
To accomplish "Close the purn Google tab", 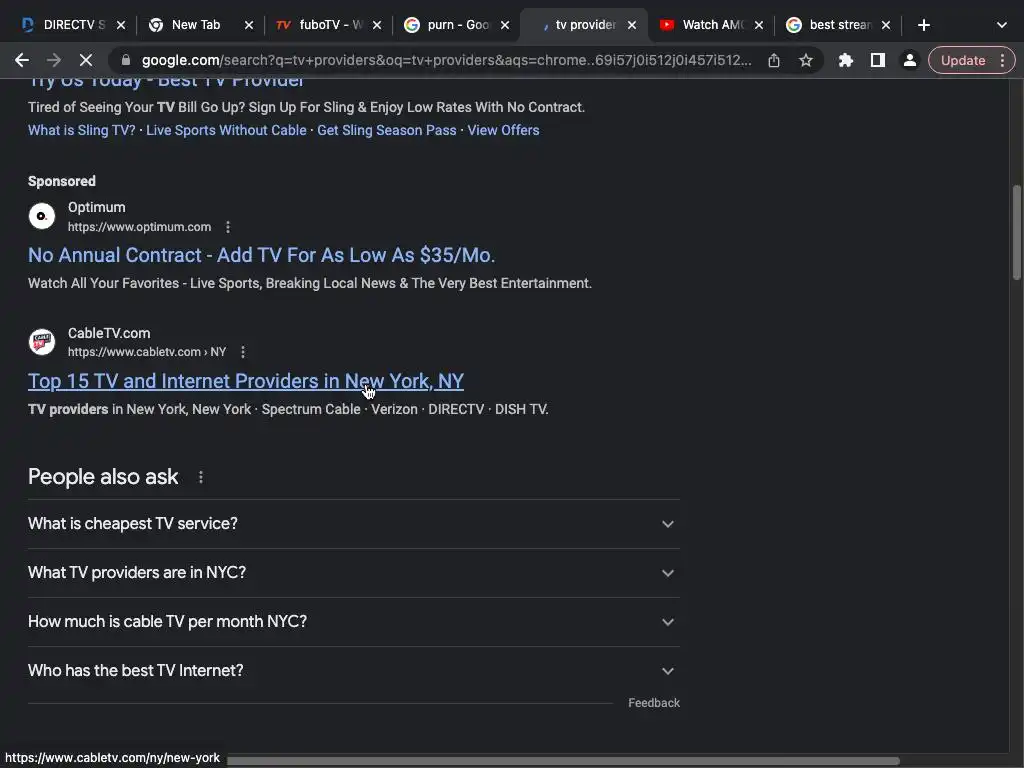I will click(505, 25).
